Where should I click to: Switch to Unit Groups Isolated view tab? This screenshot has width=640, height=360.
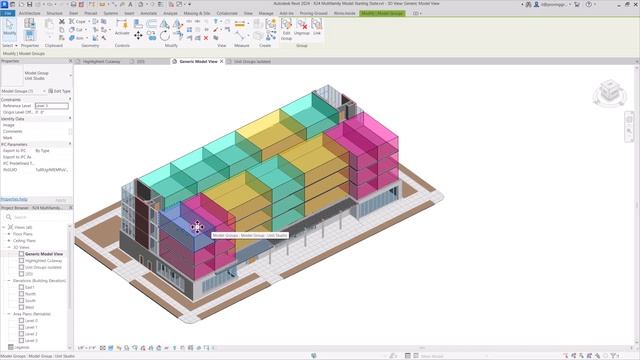point(252,62)
